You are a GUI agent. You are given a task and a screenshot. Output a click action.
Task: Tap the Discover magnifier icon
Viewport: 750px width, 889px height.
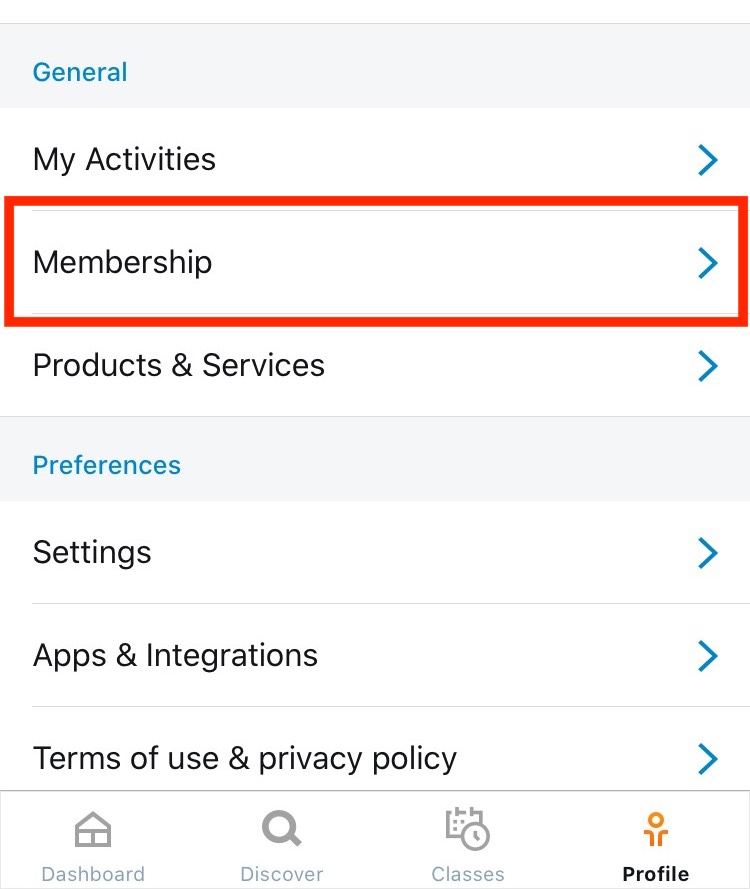[281, 830]
